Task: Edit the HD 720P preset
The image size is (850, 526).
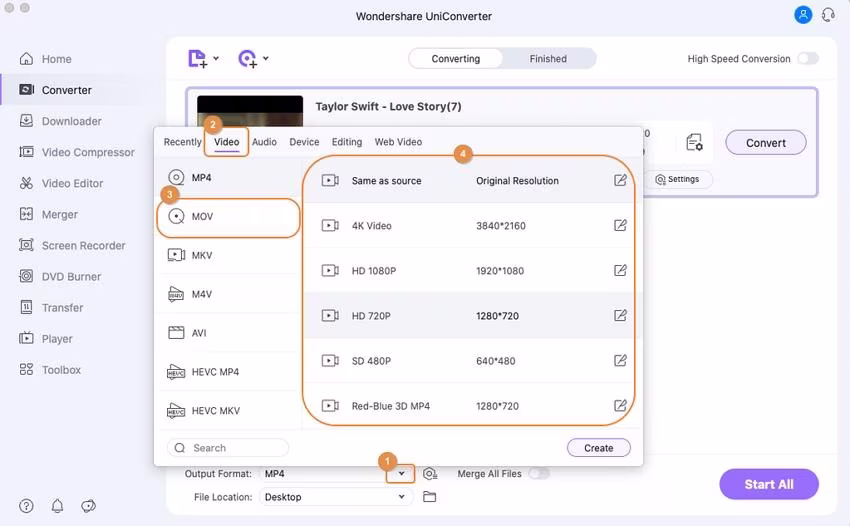Action: pyautogui.click(x=620, y=316)
